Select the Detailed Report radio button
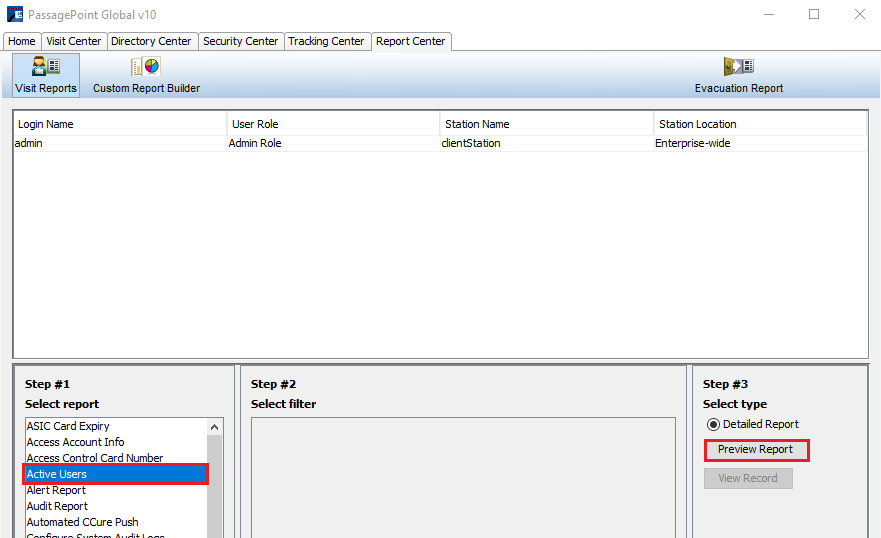This screenshot has width=881, height=538. pyautogui.click(x=713, y=425)
